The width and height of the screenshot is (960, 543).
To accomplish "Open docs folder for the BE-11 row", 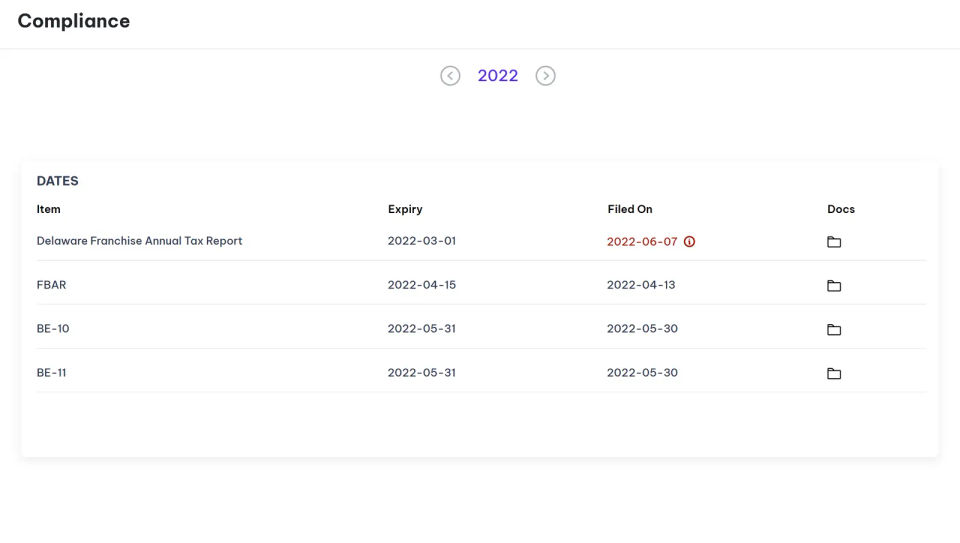I will click(834, 373).
